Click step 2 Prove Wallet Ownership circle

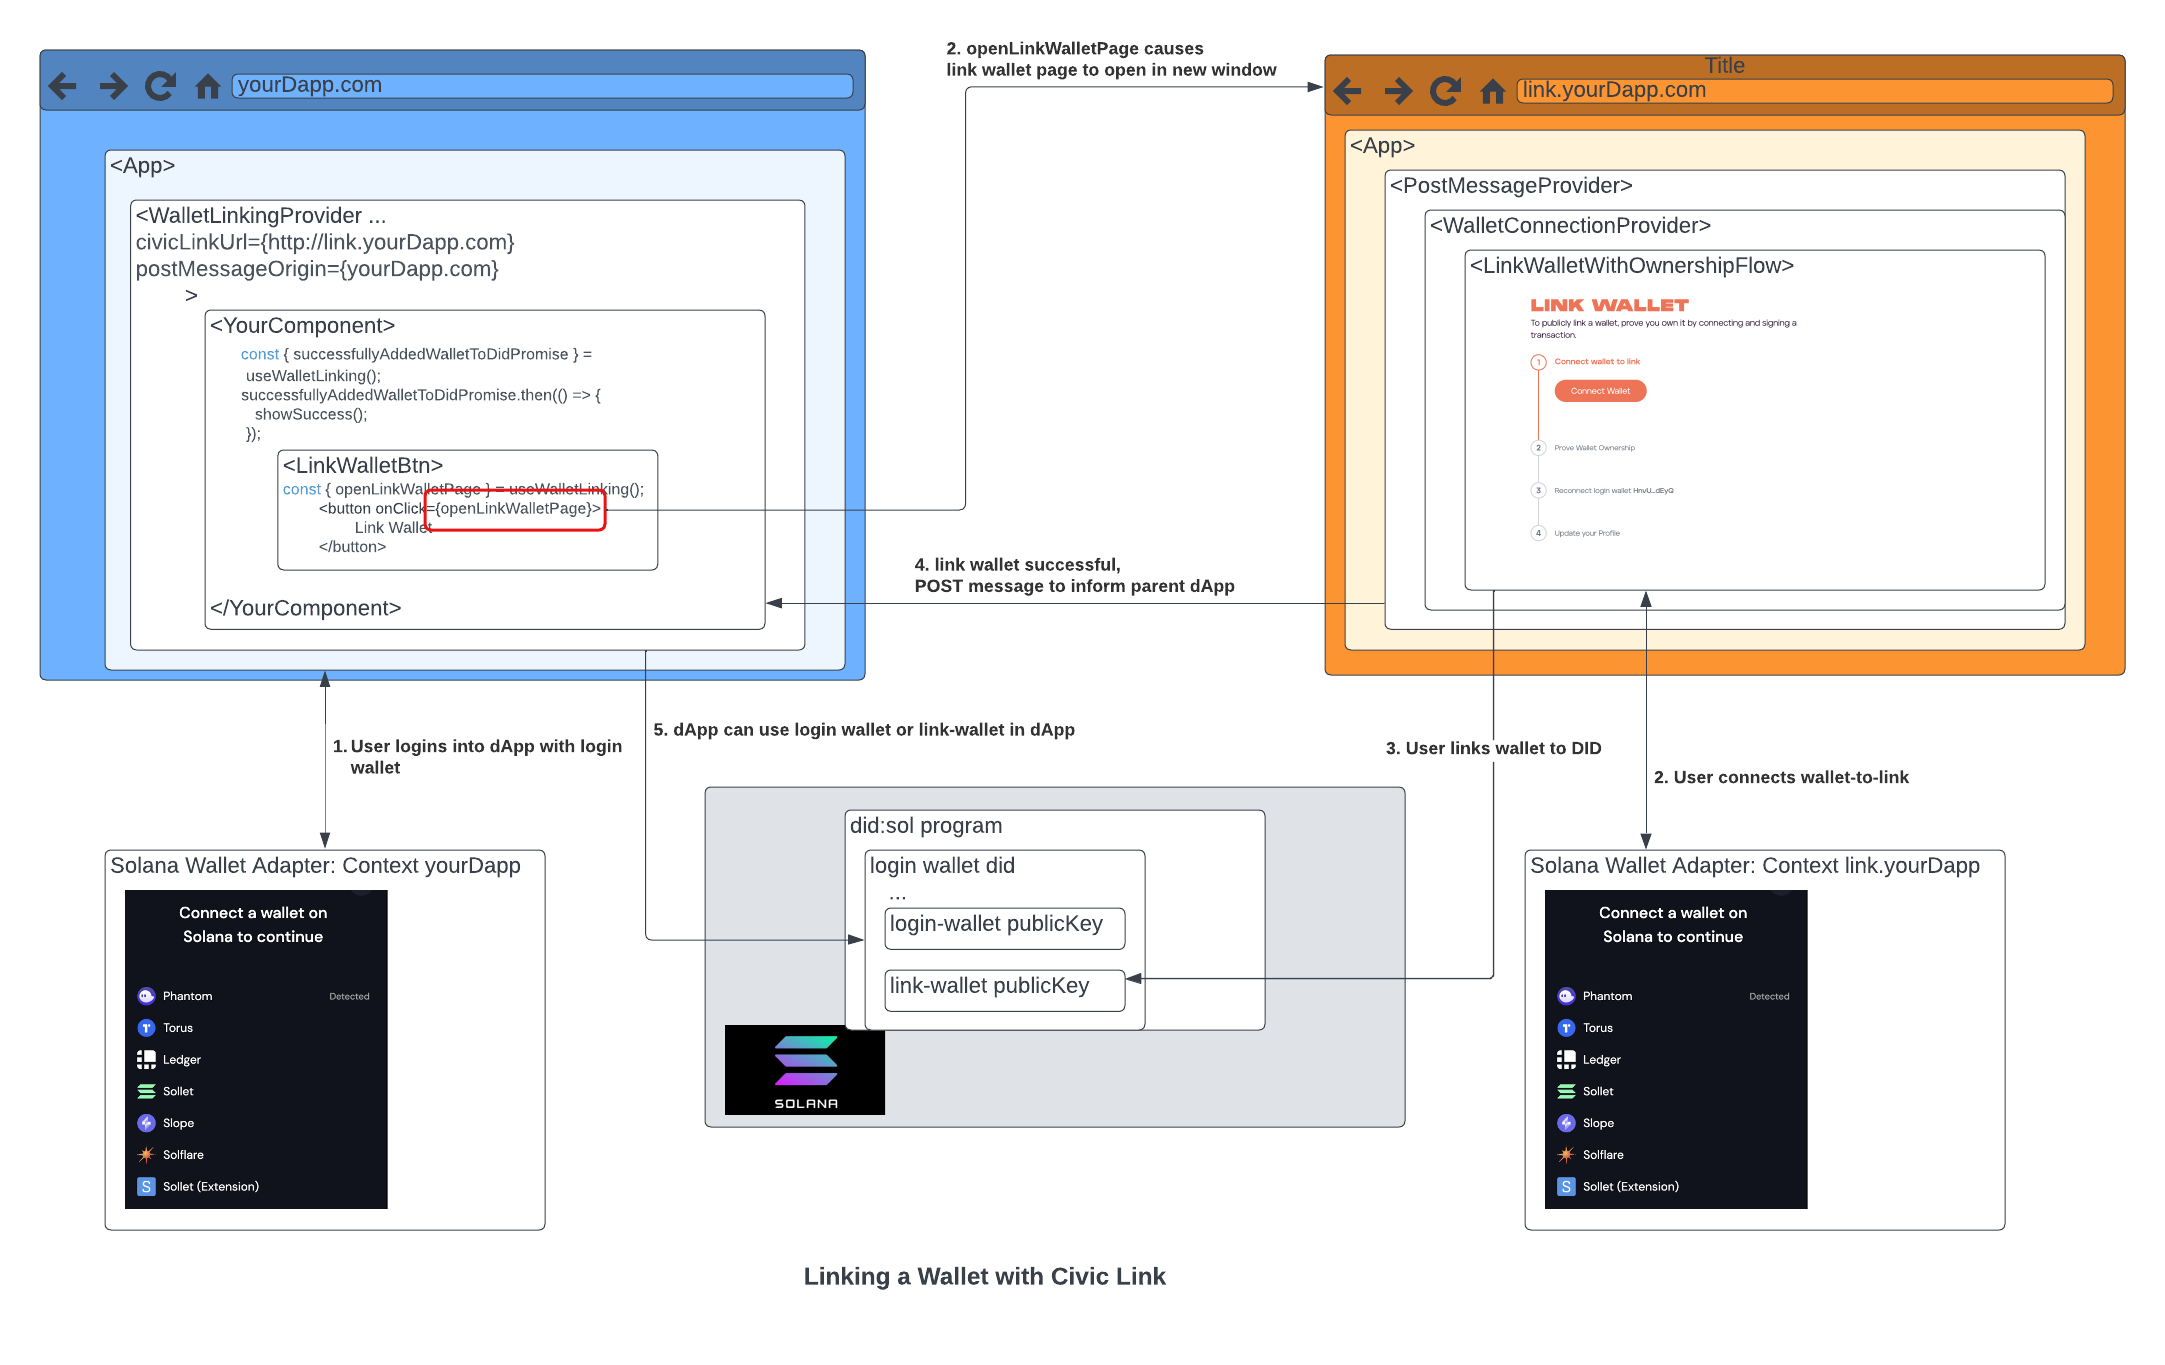(x=1538, y=448)
